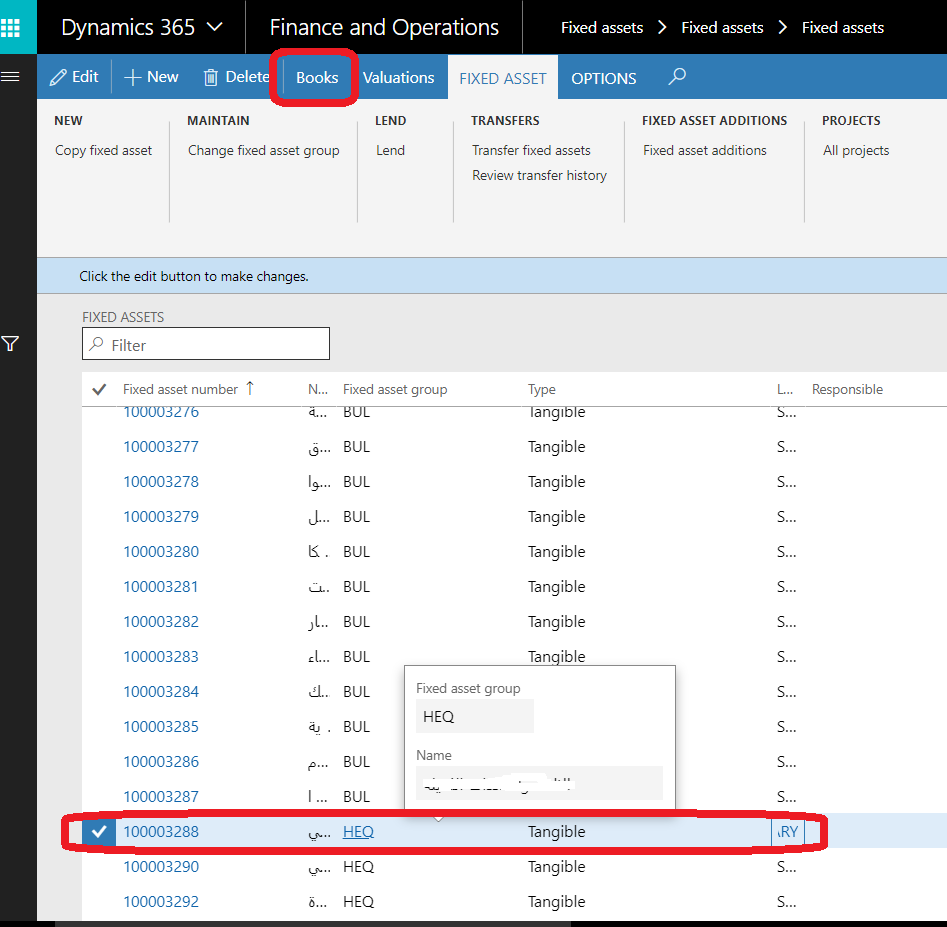Open fixed asset 100003282 link
The height and width of the screenshot is (927, 947).
coord(161,622)
